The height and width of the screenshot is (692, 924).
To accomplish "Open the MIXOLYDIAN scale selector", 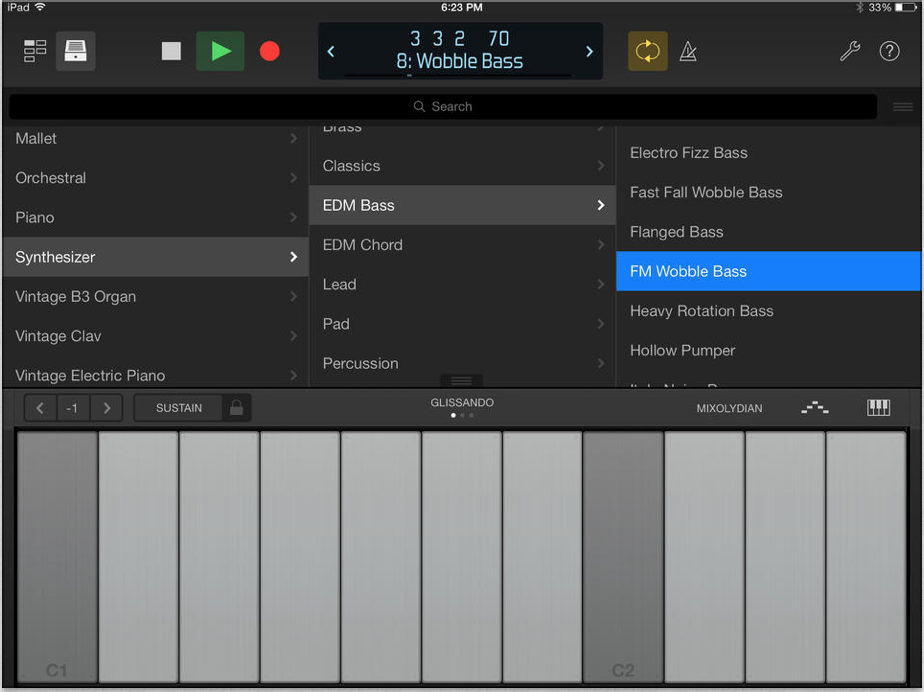I will (729, 407).
